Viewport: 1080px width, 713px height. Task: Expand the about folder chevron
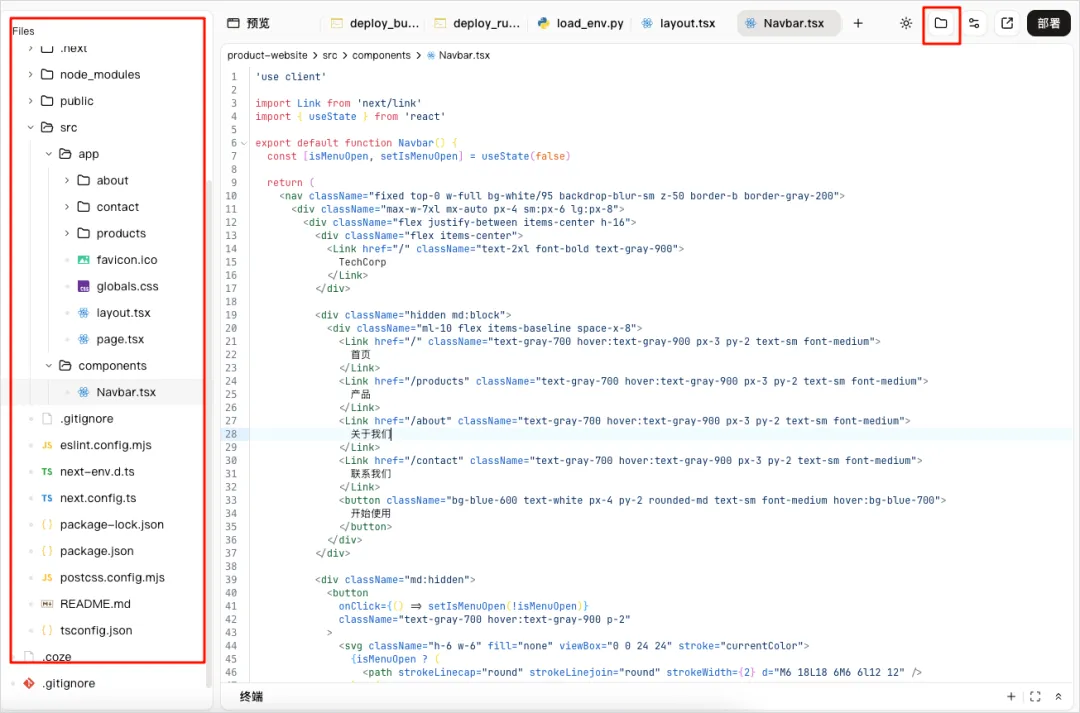coord(67,180)
